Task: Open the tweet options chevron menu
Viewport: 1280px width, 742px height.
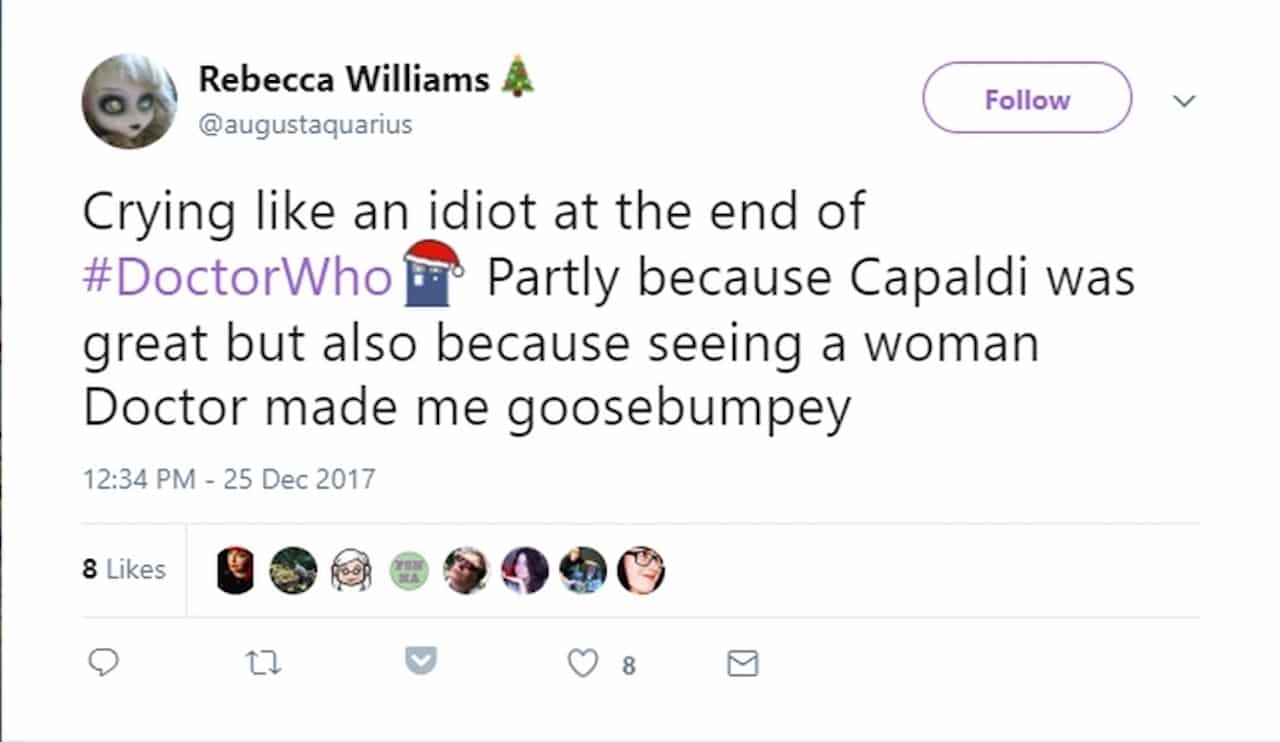Action: [1184, 100]
